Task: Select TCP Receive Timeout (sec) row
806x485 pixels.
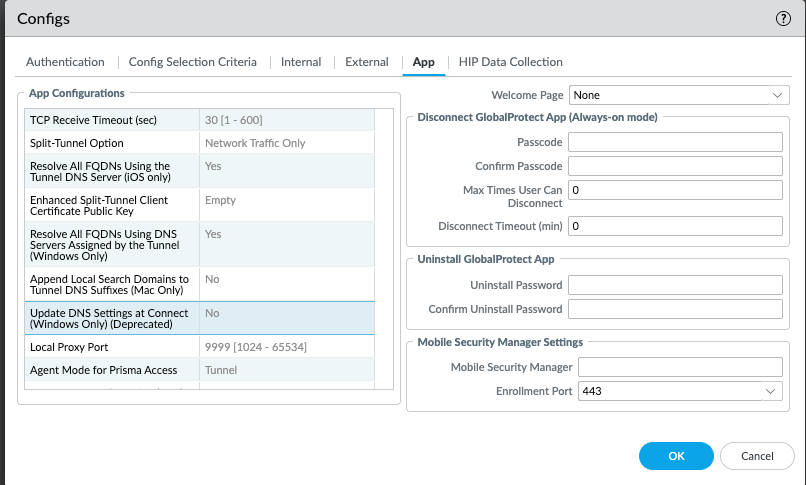Action: coord(199,120)
